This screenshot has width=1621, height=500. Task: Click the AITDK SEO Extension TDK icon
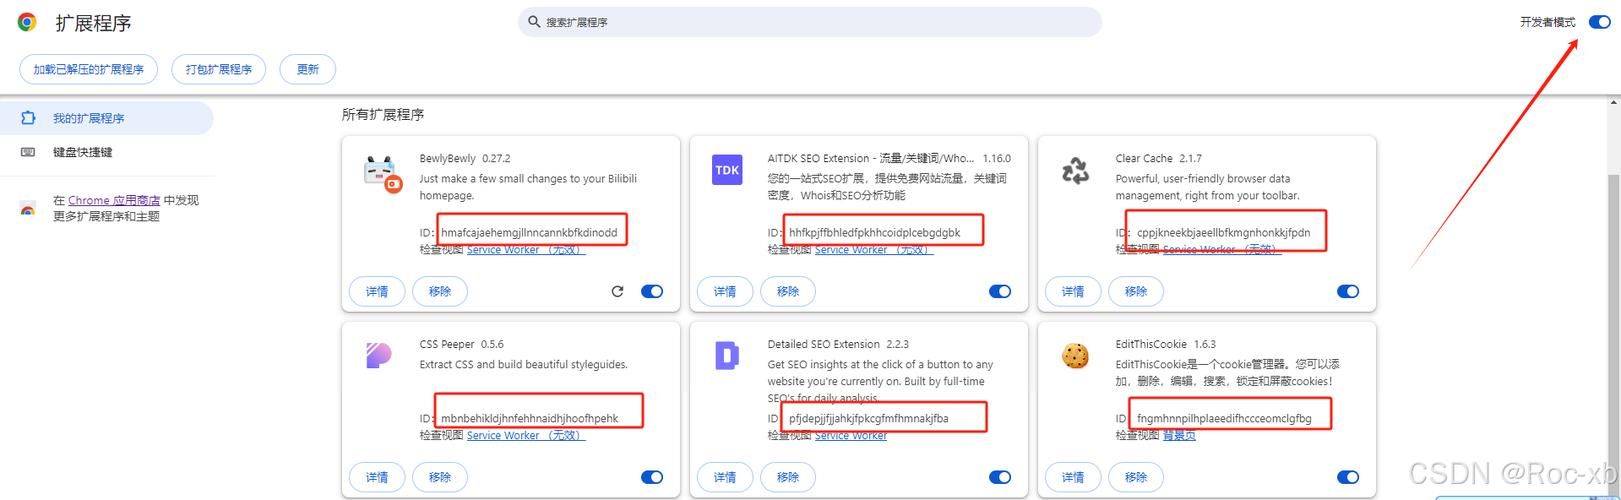727,170
